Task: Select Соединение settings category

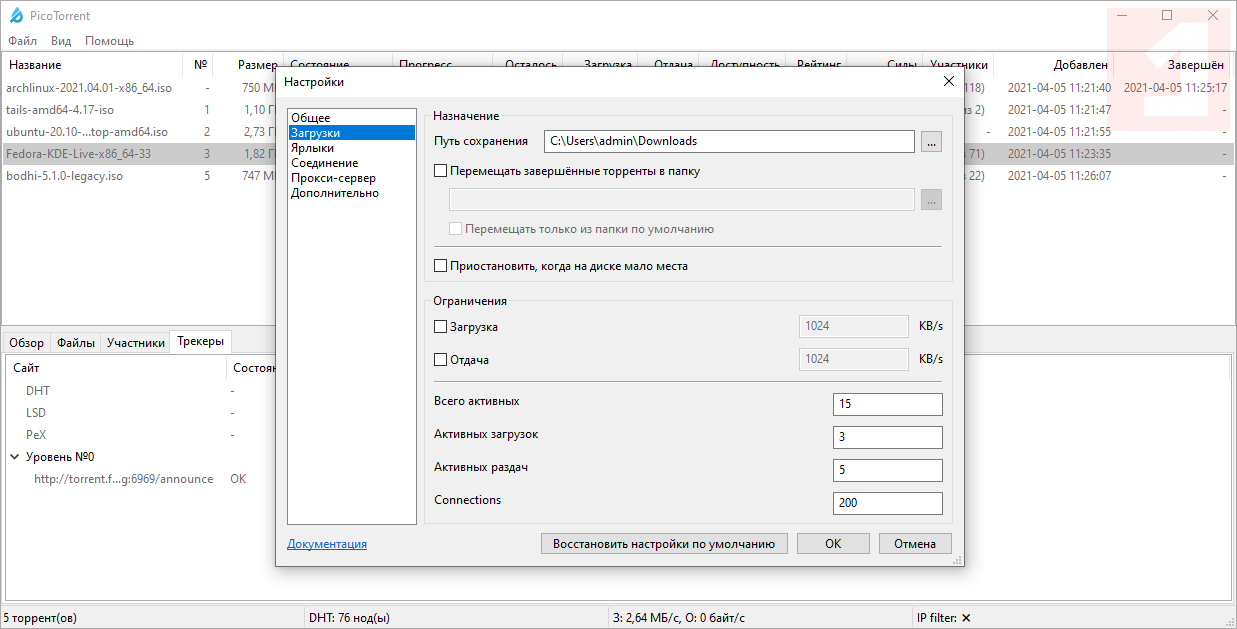Action: coord(351,163)
